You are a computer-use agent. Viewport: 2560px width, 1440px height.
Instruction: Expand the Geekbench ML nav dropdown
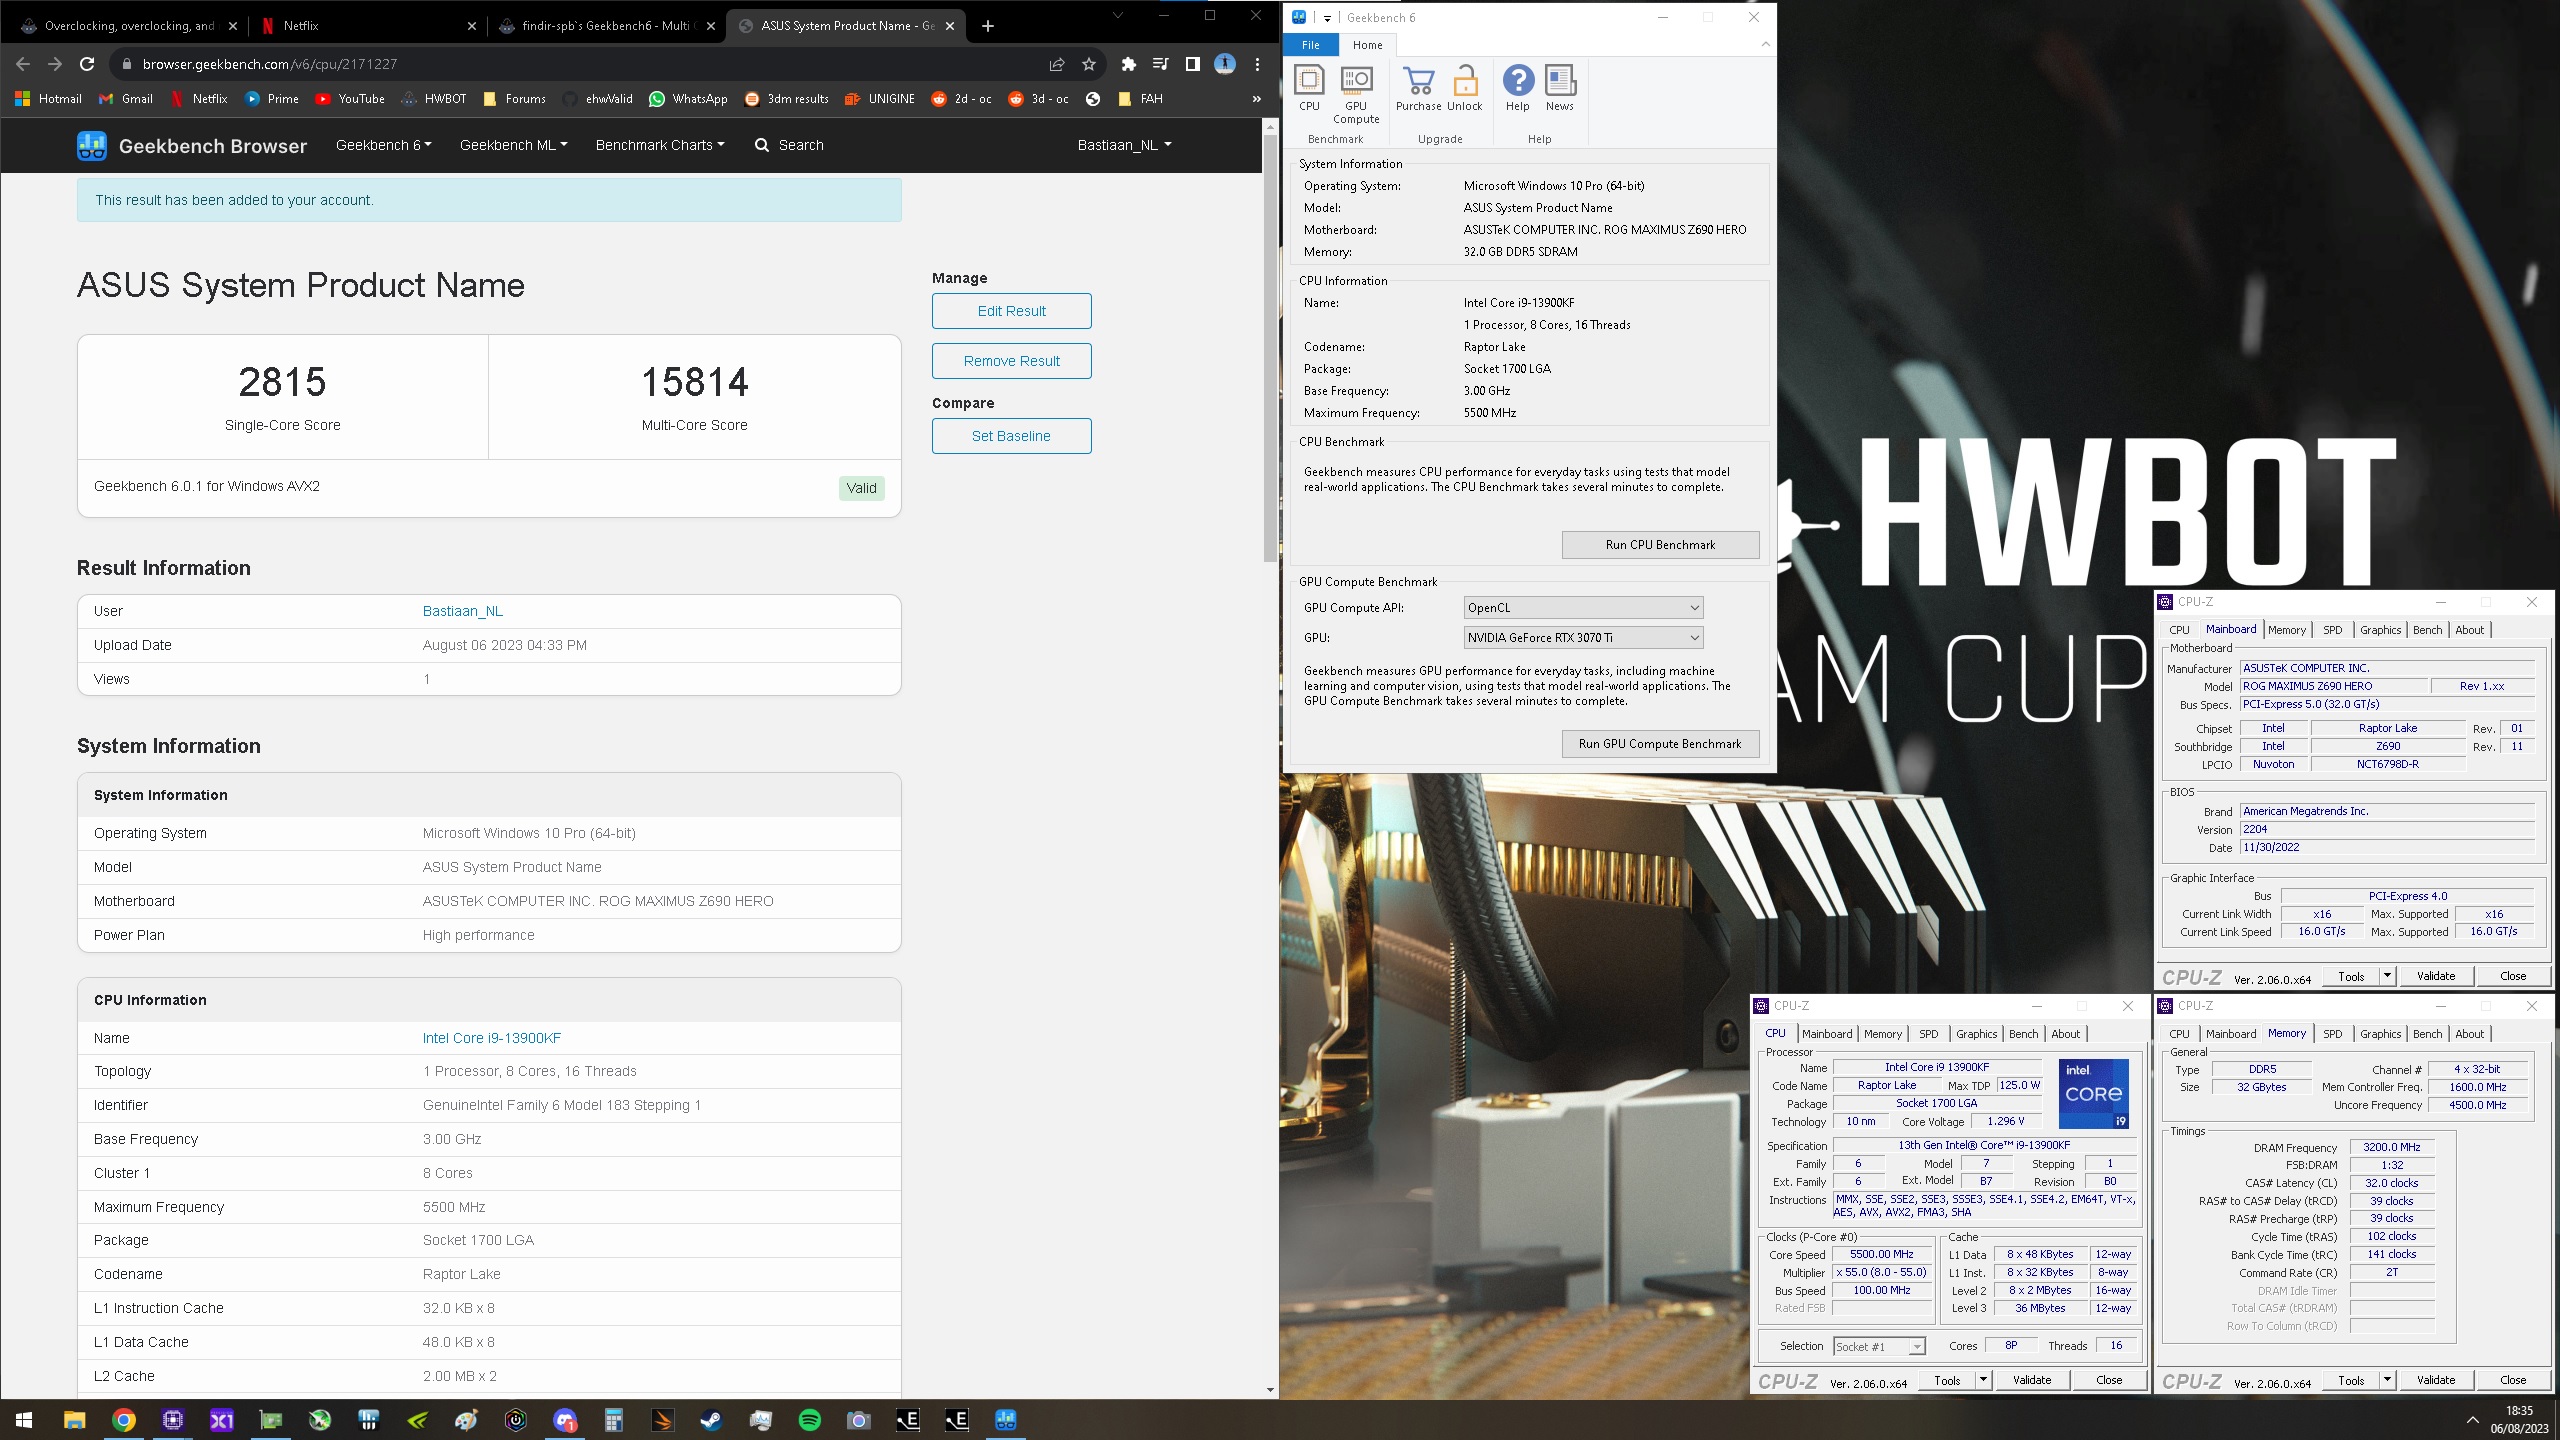514,145
